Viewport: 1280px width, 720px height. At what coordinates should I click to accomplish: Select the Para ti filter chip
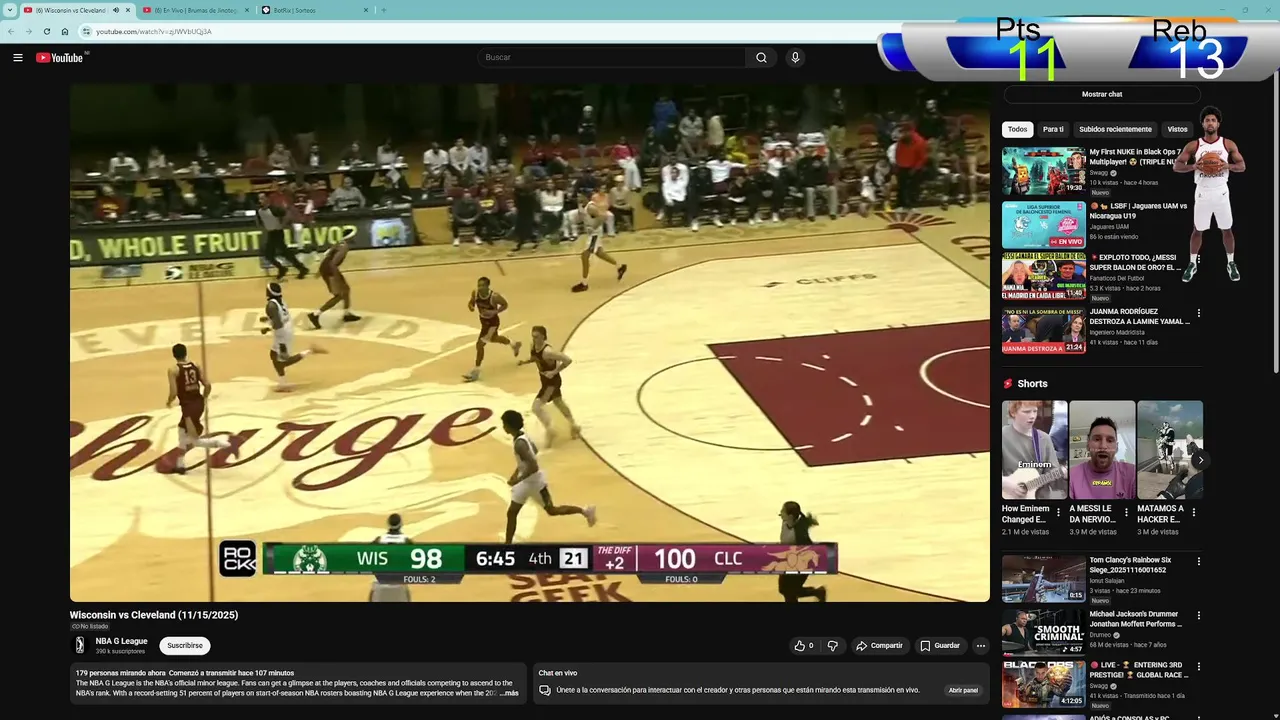1053,129
